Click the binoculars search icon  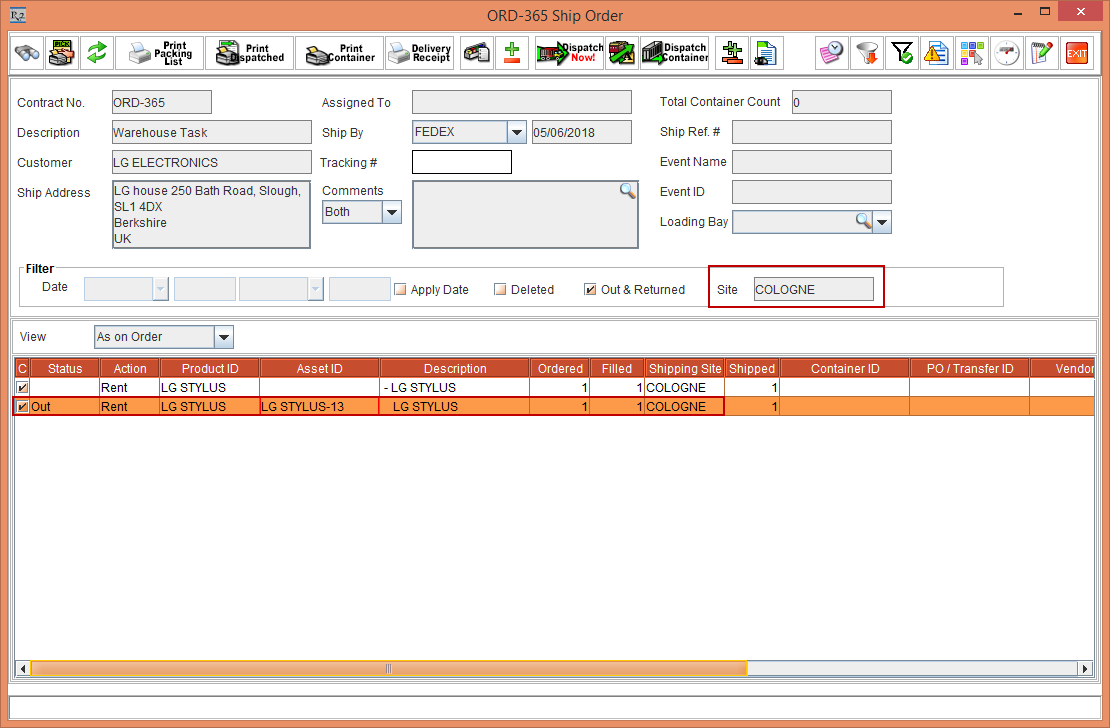27,53
